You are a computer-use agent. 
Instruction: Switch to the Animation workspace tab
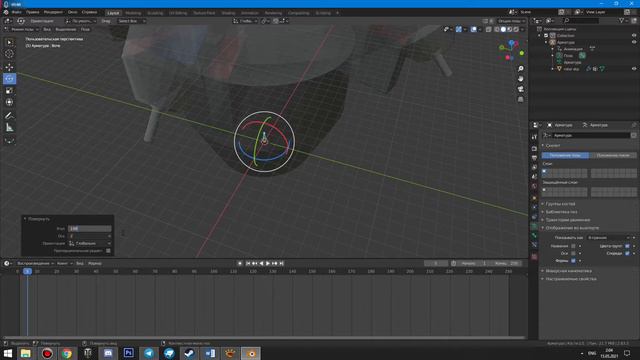coord(249,13)
